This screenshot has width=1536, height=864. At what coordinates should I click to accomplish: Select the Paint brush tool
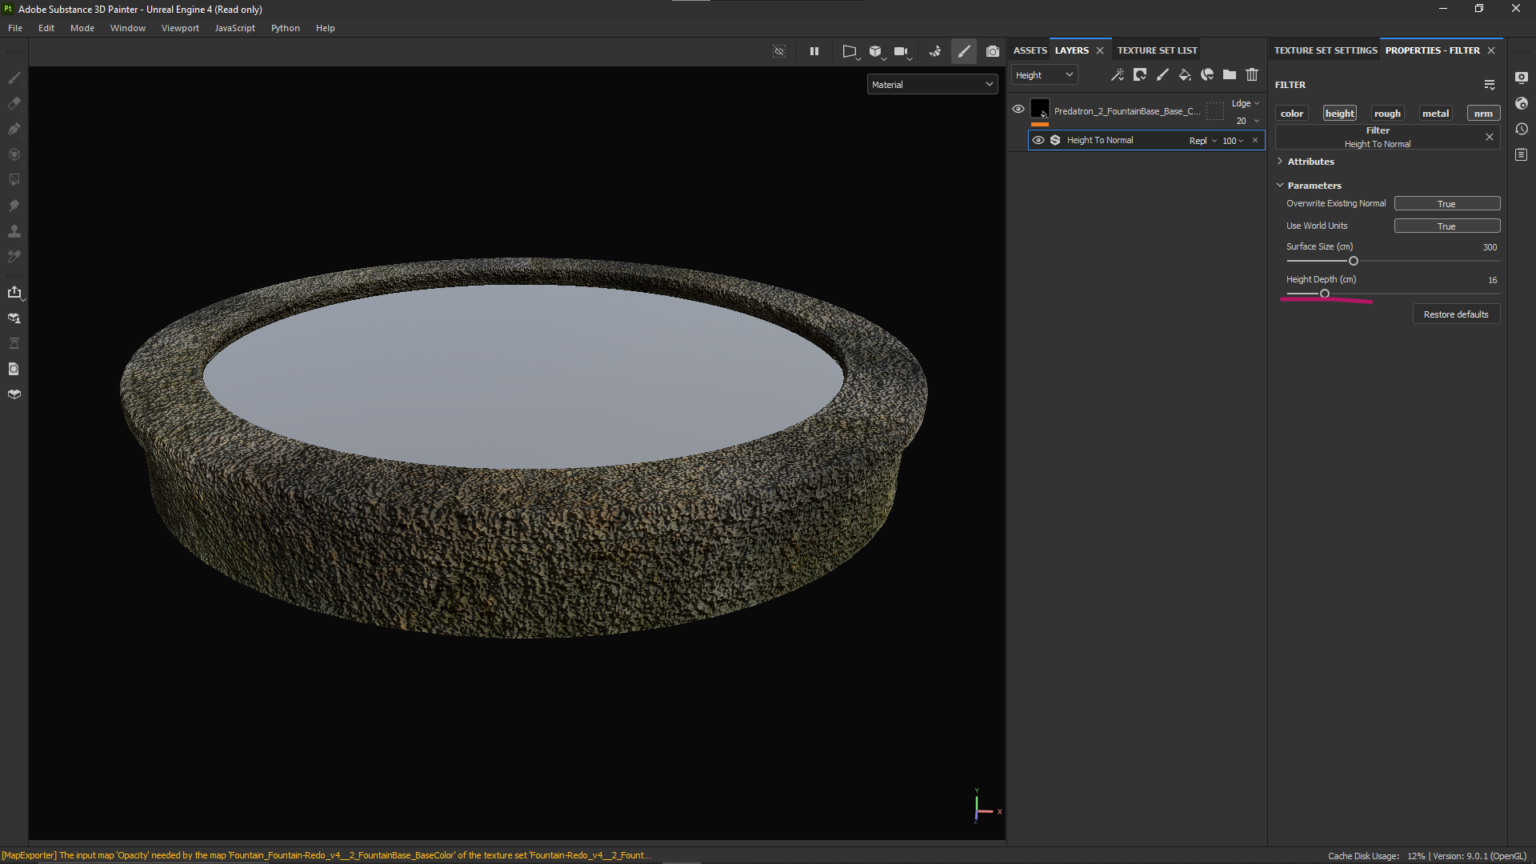point(14,77)
